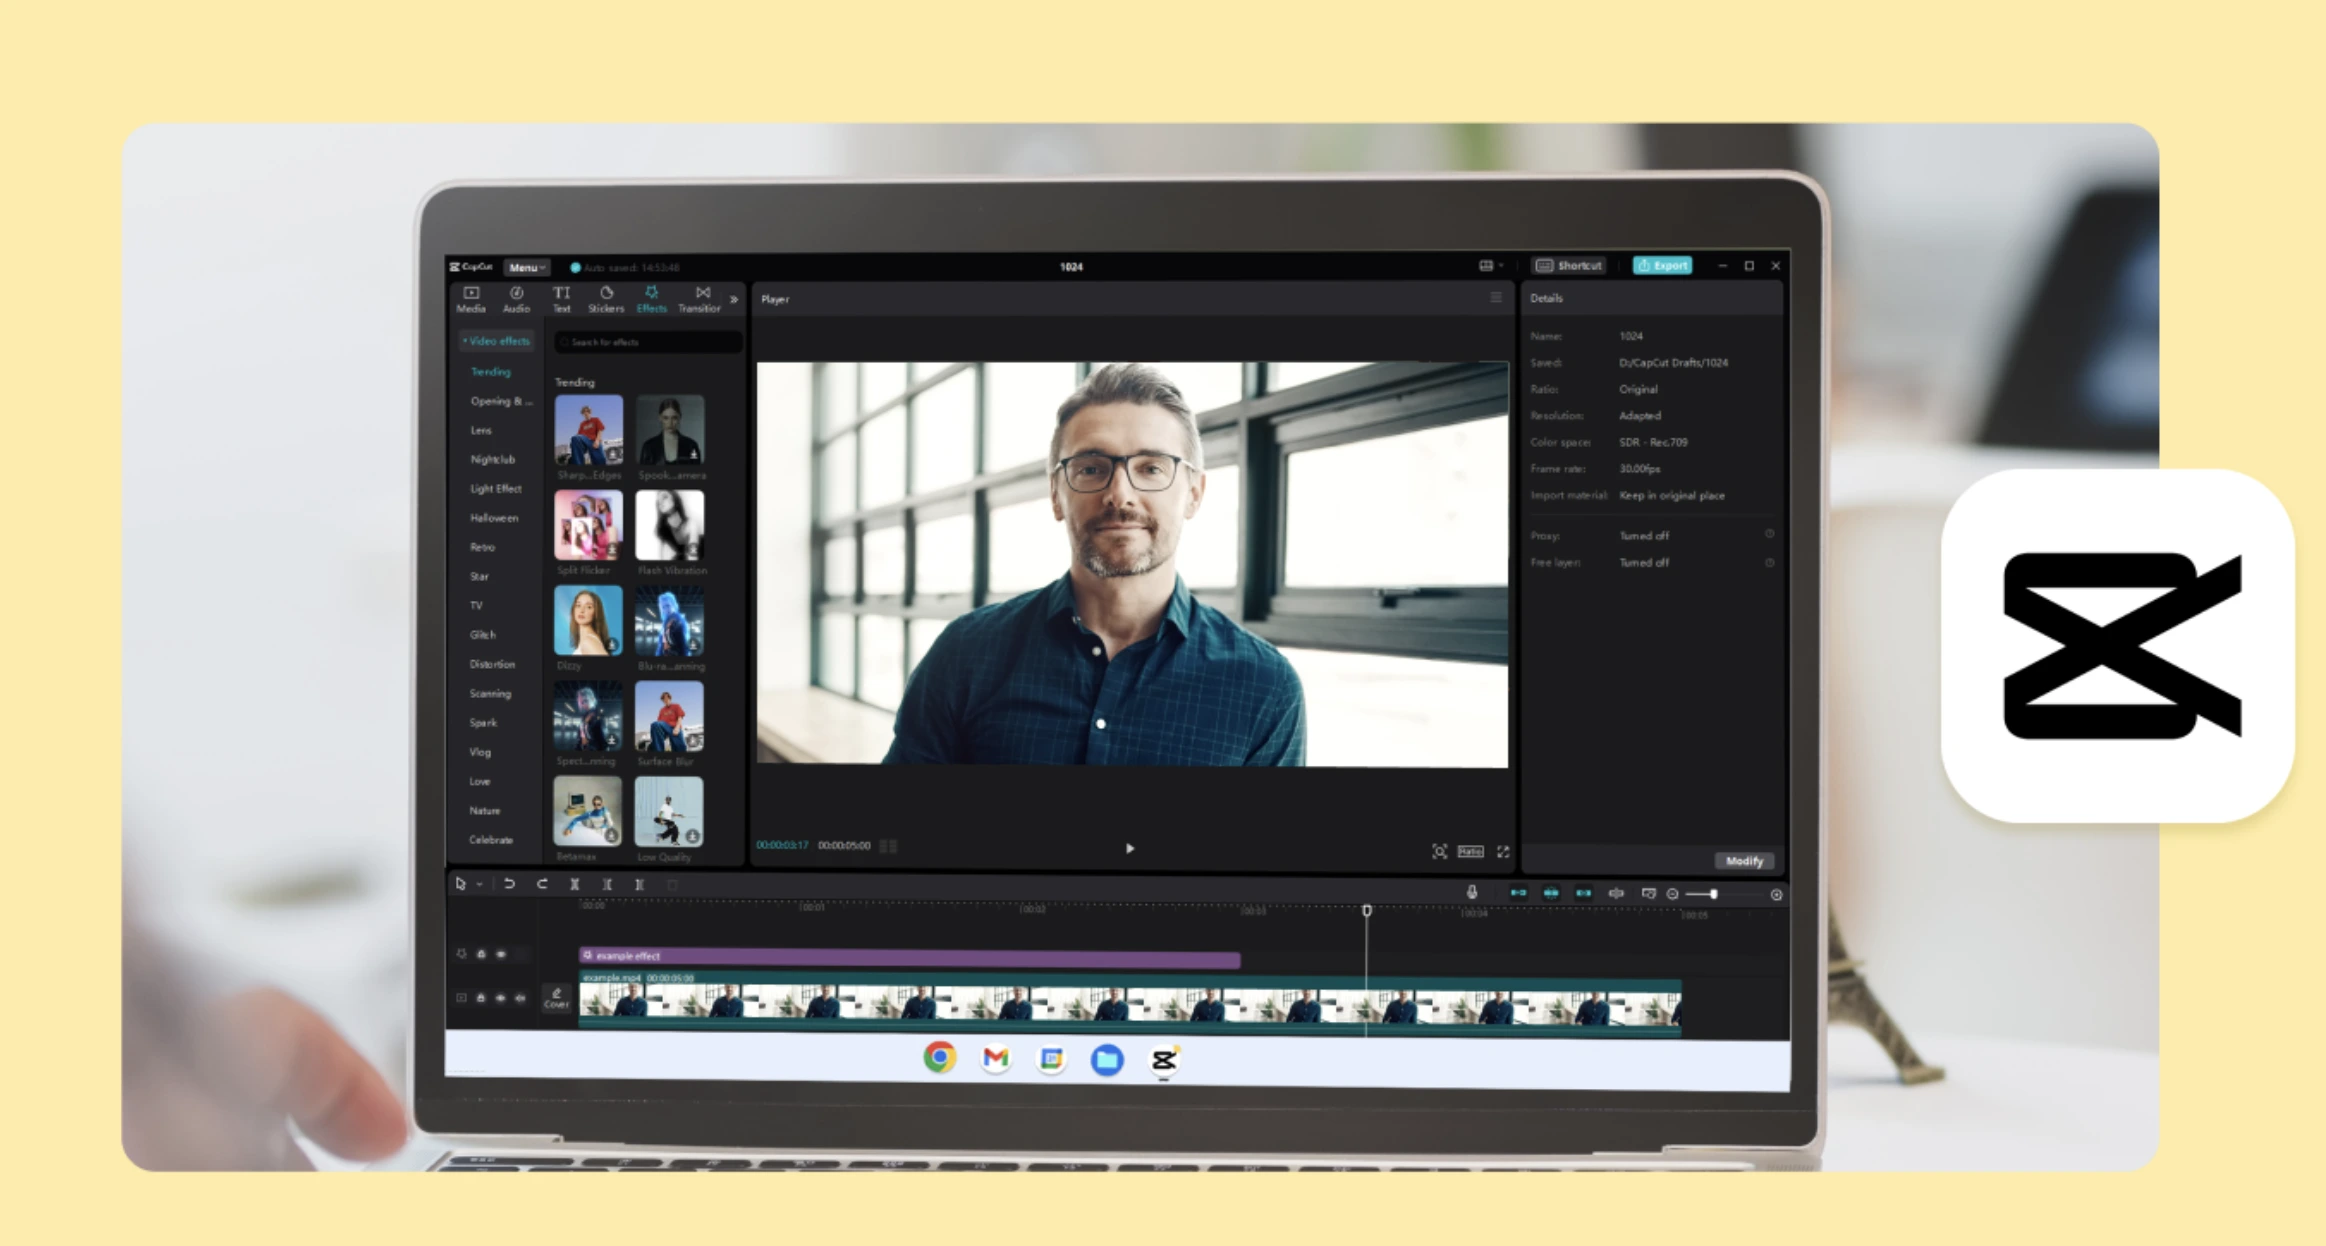Select the example effect purple clip
The image size is (2326, 1246).
point(910,957)
